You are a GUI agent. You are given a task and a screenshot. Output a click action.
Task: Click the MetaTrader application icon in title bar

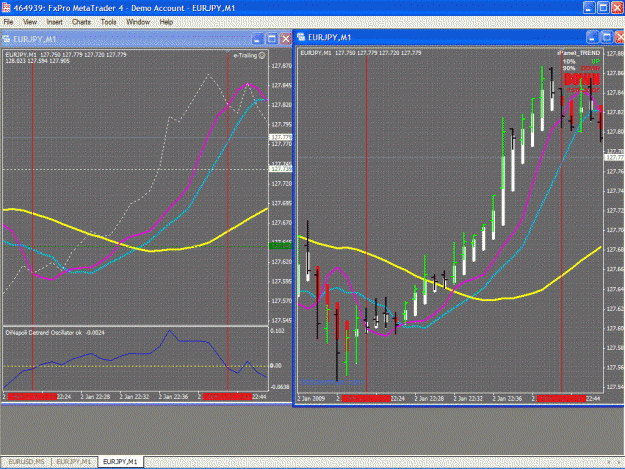coord(6,8)
